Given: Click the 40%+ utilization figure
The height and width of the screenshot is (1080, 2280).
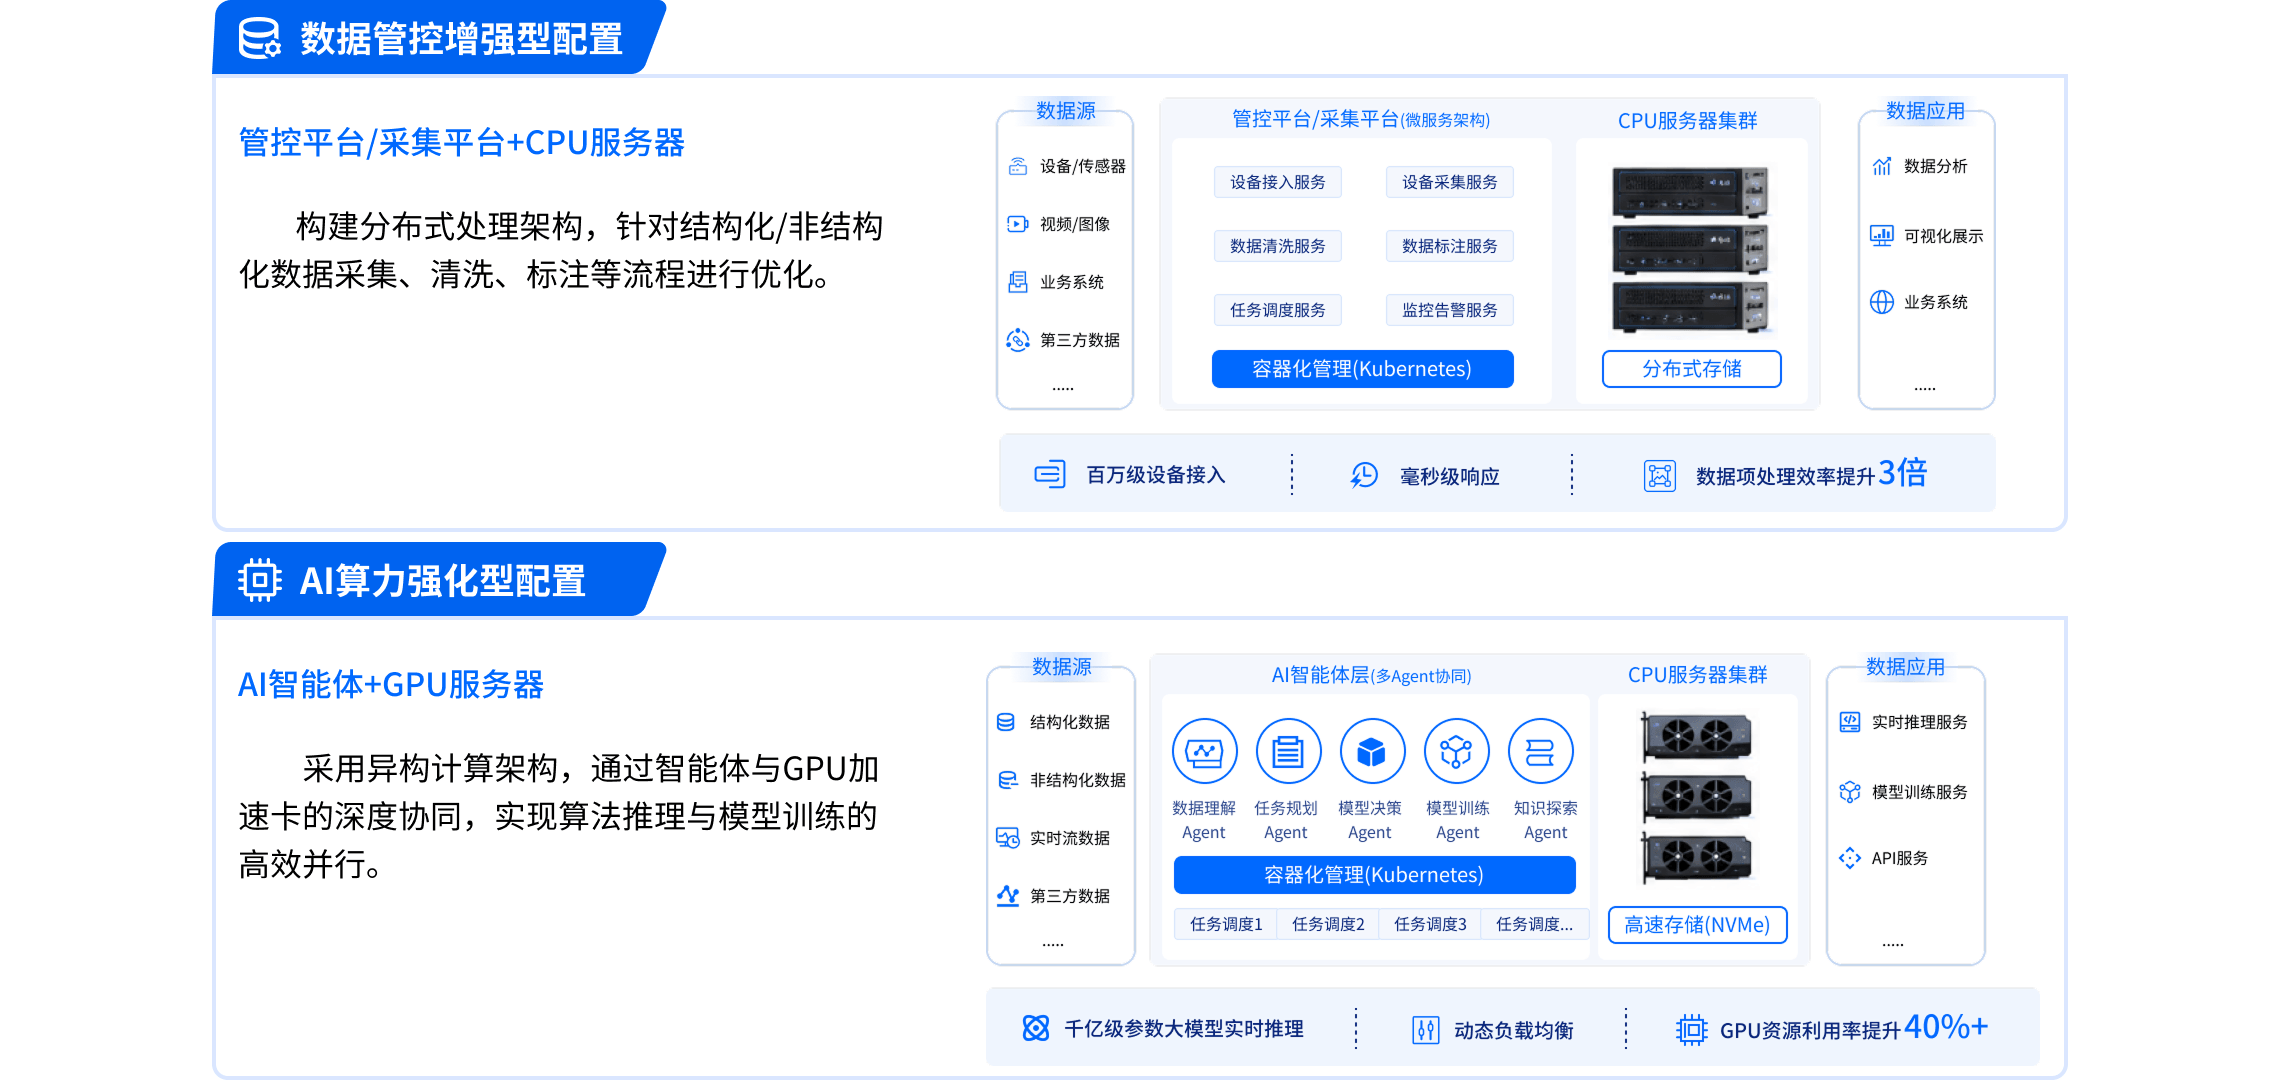Looking at the screenshot, I should (x=1946, y=1026).
